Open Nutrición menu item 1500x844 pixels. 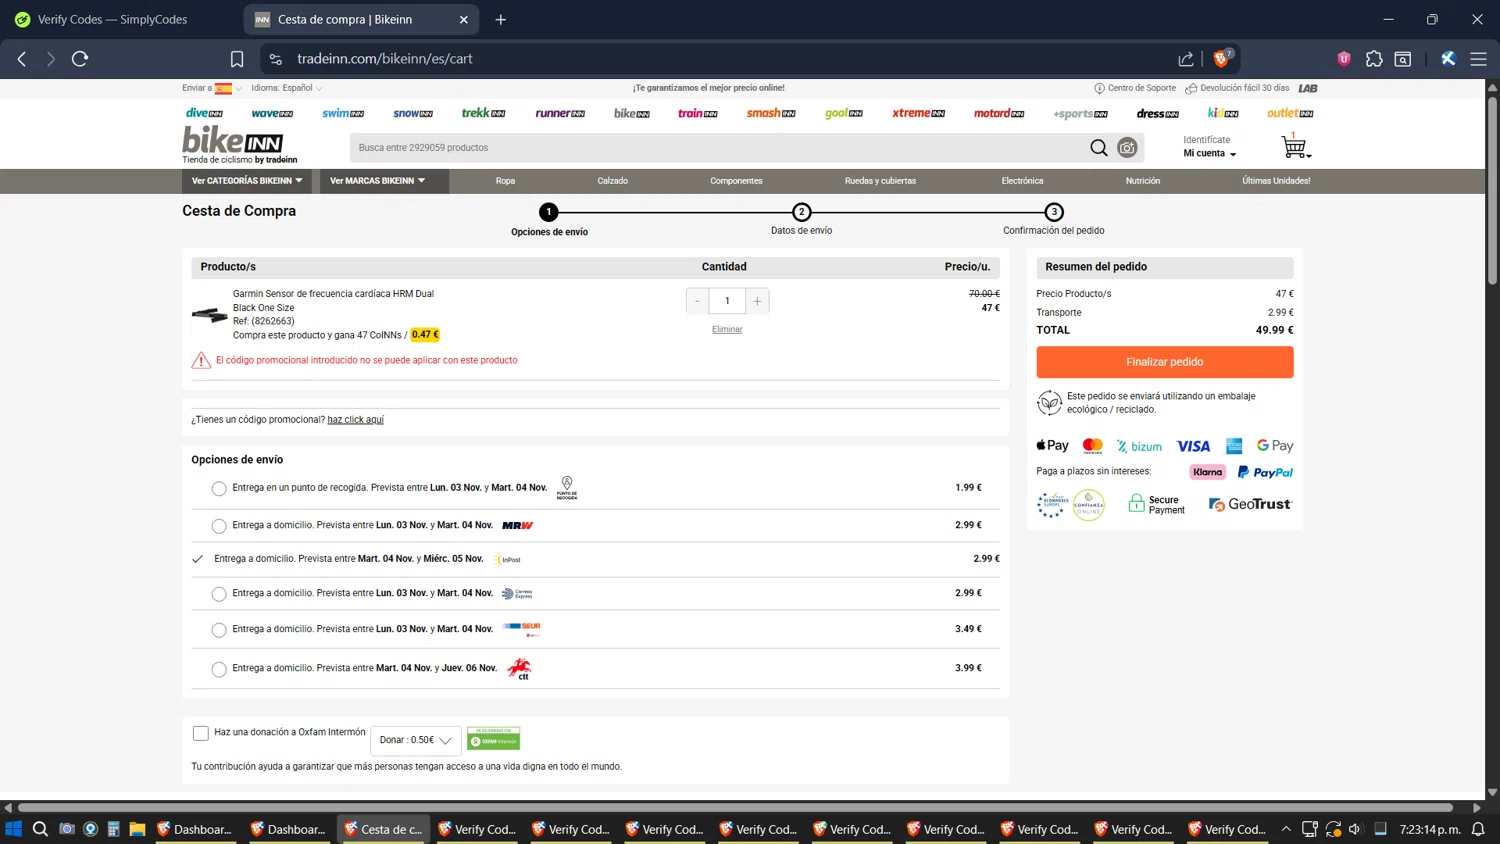1143,181
